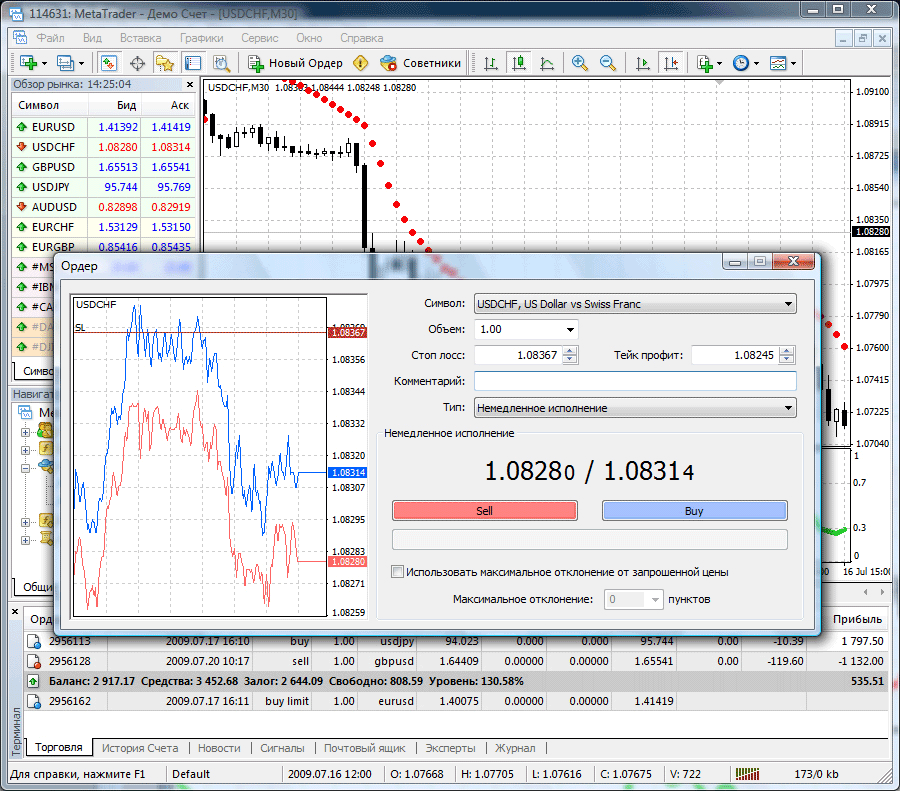The width and height of the screenshot is (900, 791).
Task: Select the Expert Advisors icon in Navigator
Action: (x=45, y=465)
